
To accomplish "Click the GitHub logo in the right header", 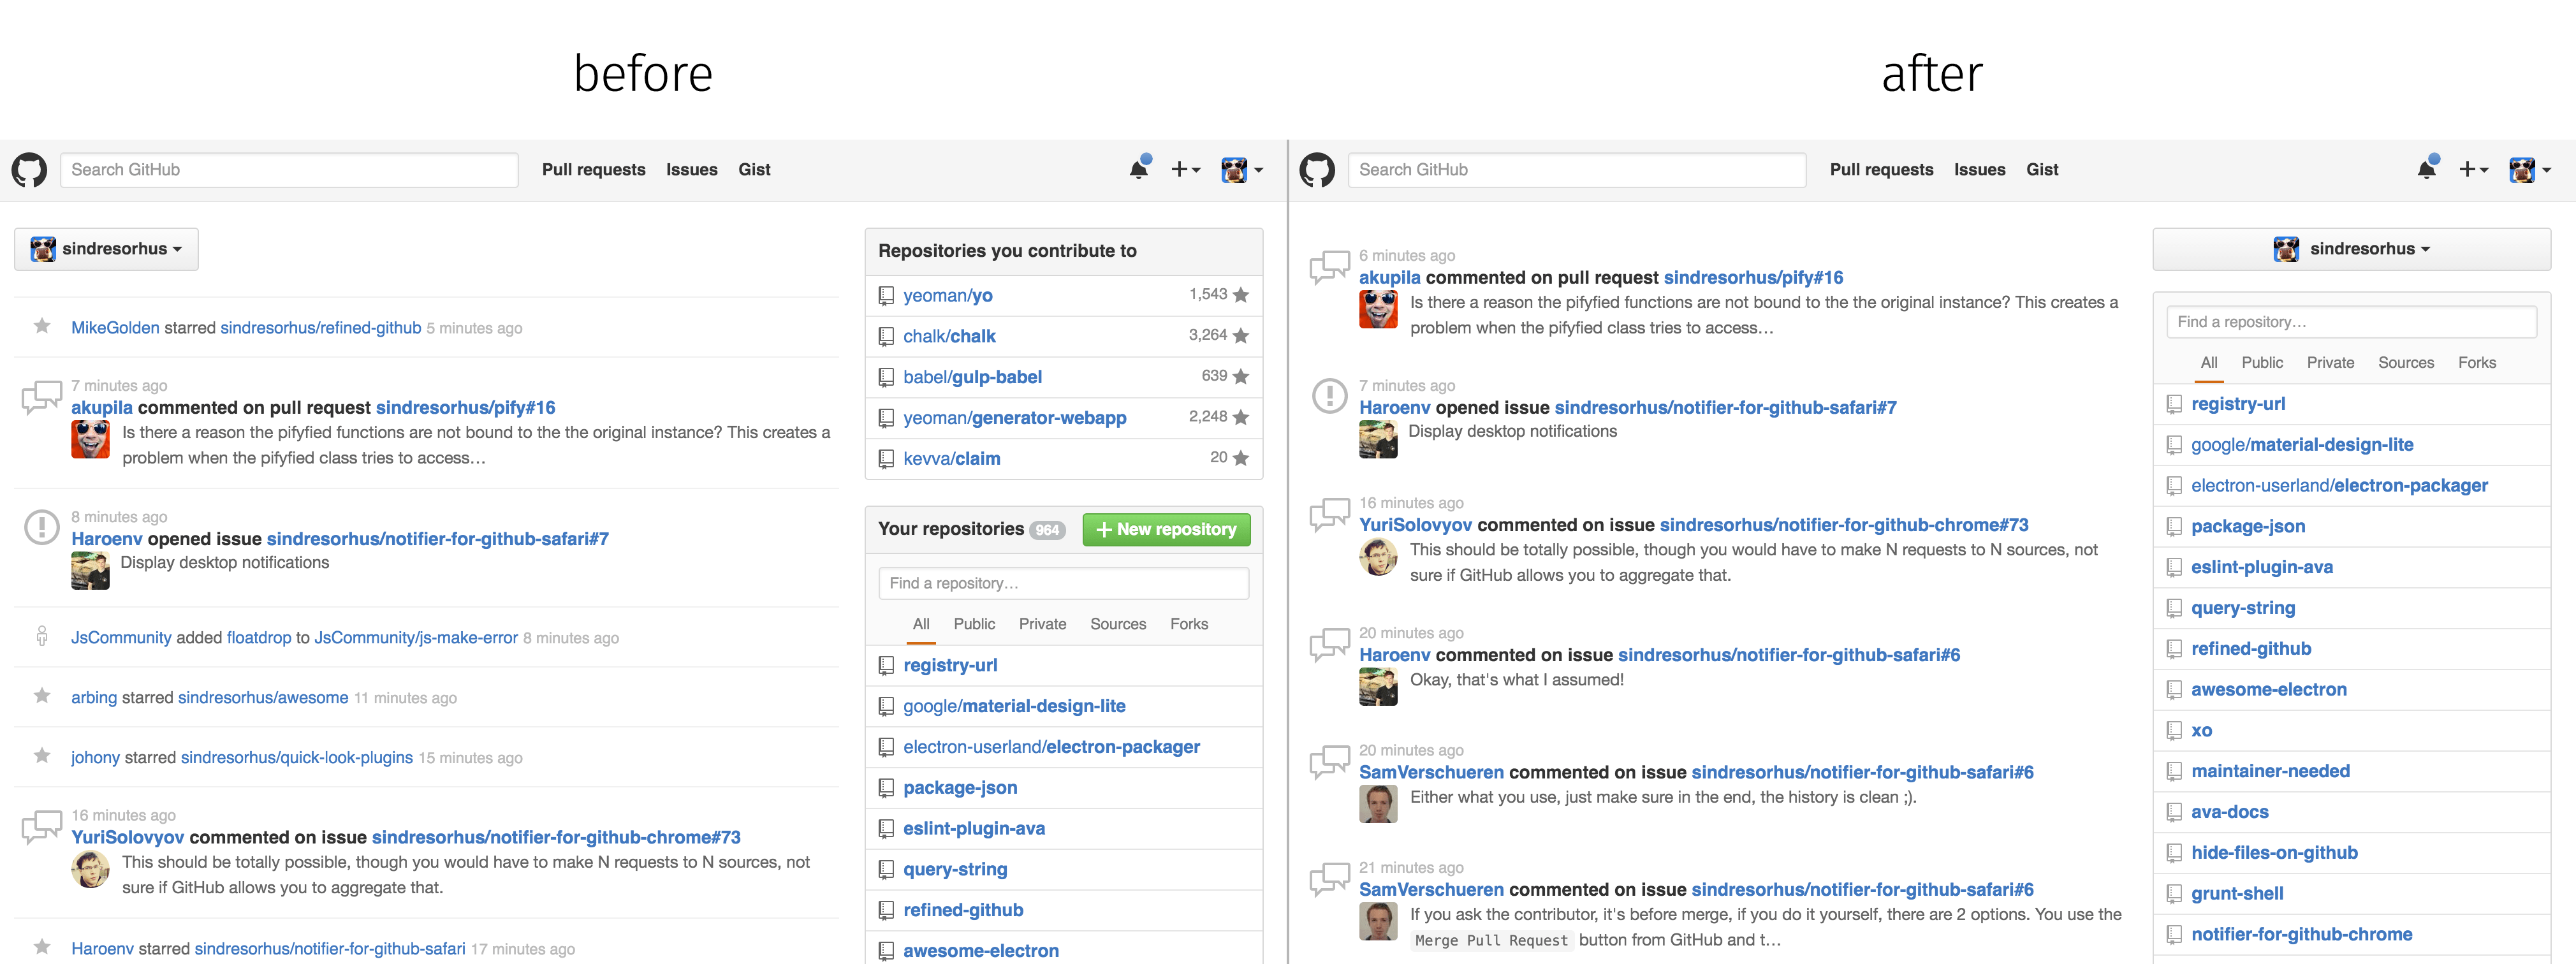I will click(1317, 170).
